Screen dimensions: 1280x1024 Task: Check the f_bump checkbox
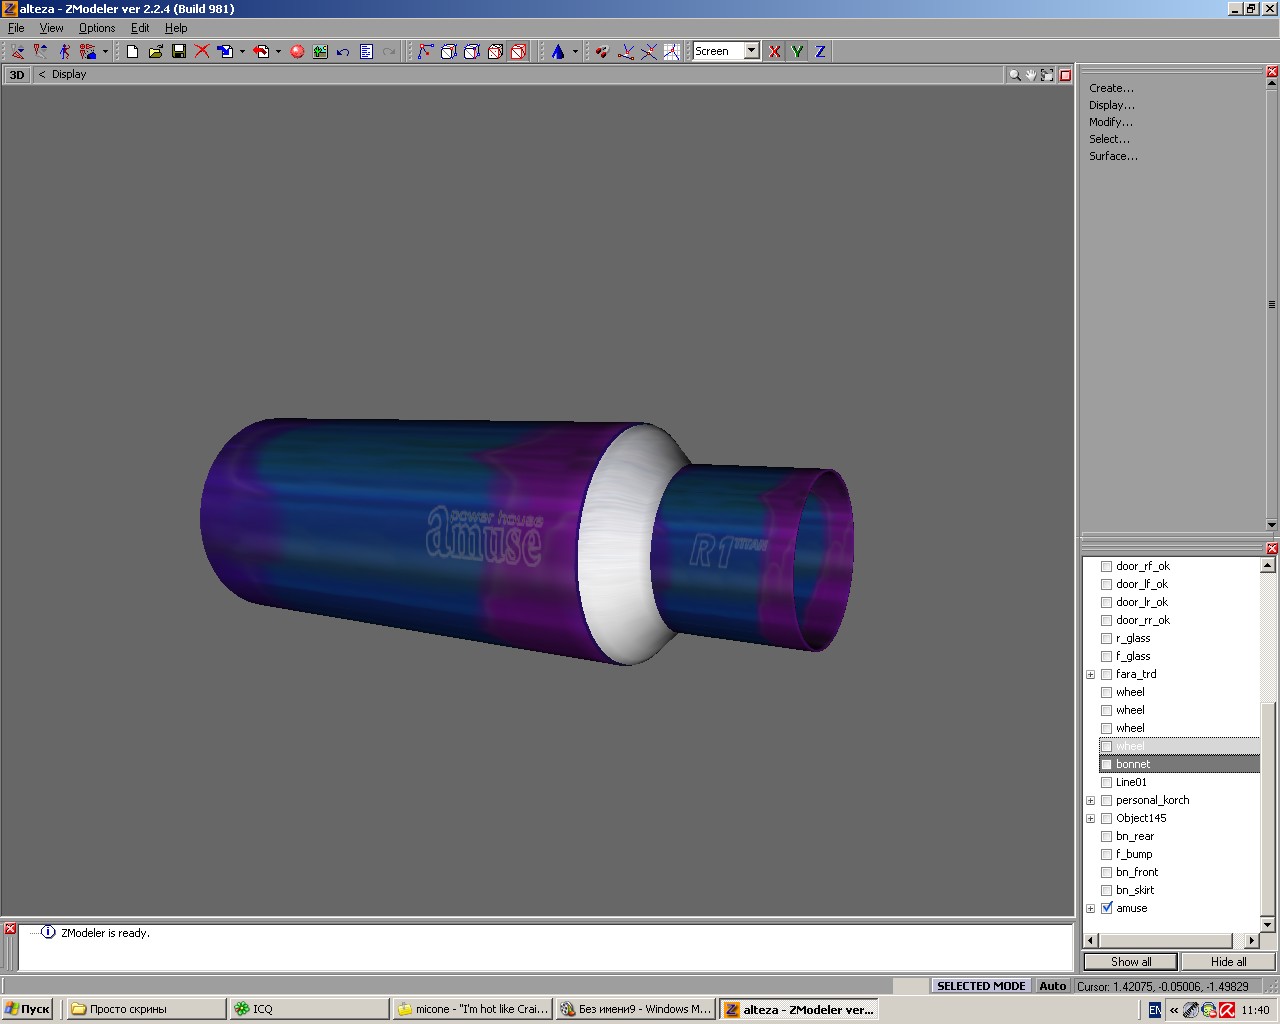(x=1107, y=854)
